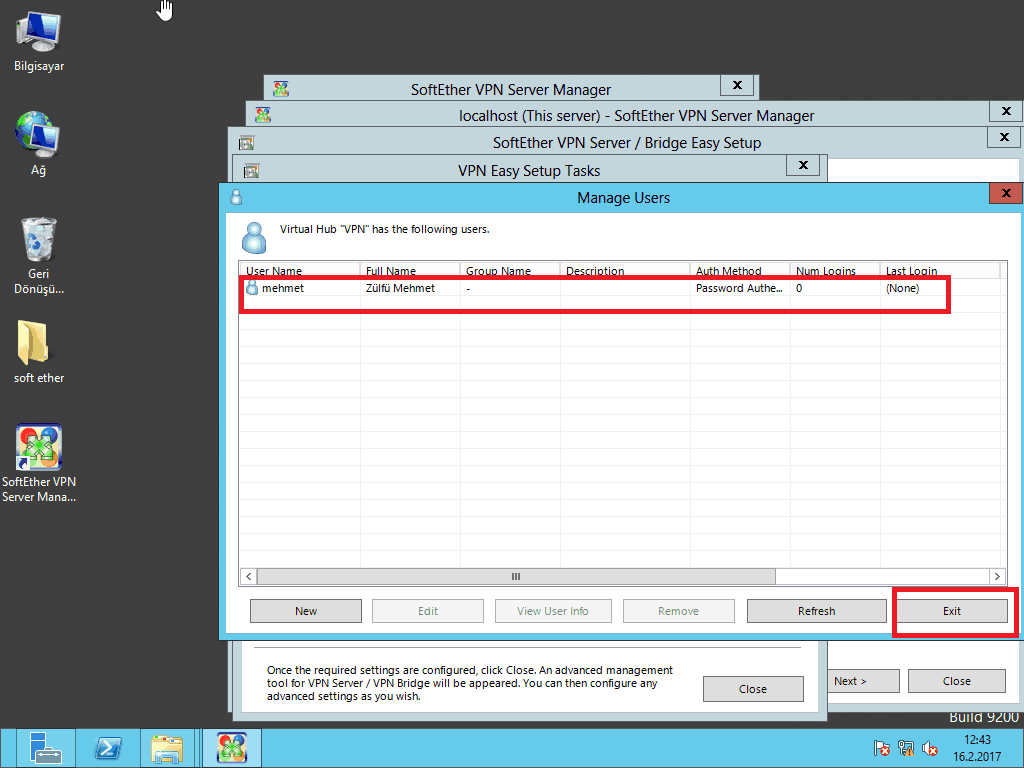The height and width of the screenshot is (768, 1024).
Task: Open File Explorer from the taskbar
Action: point(167,748)
